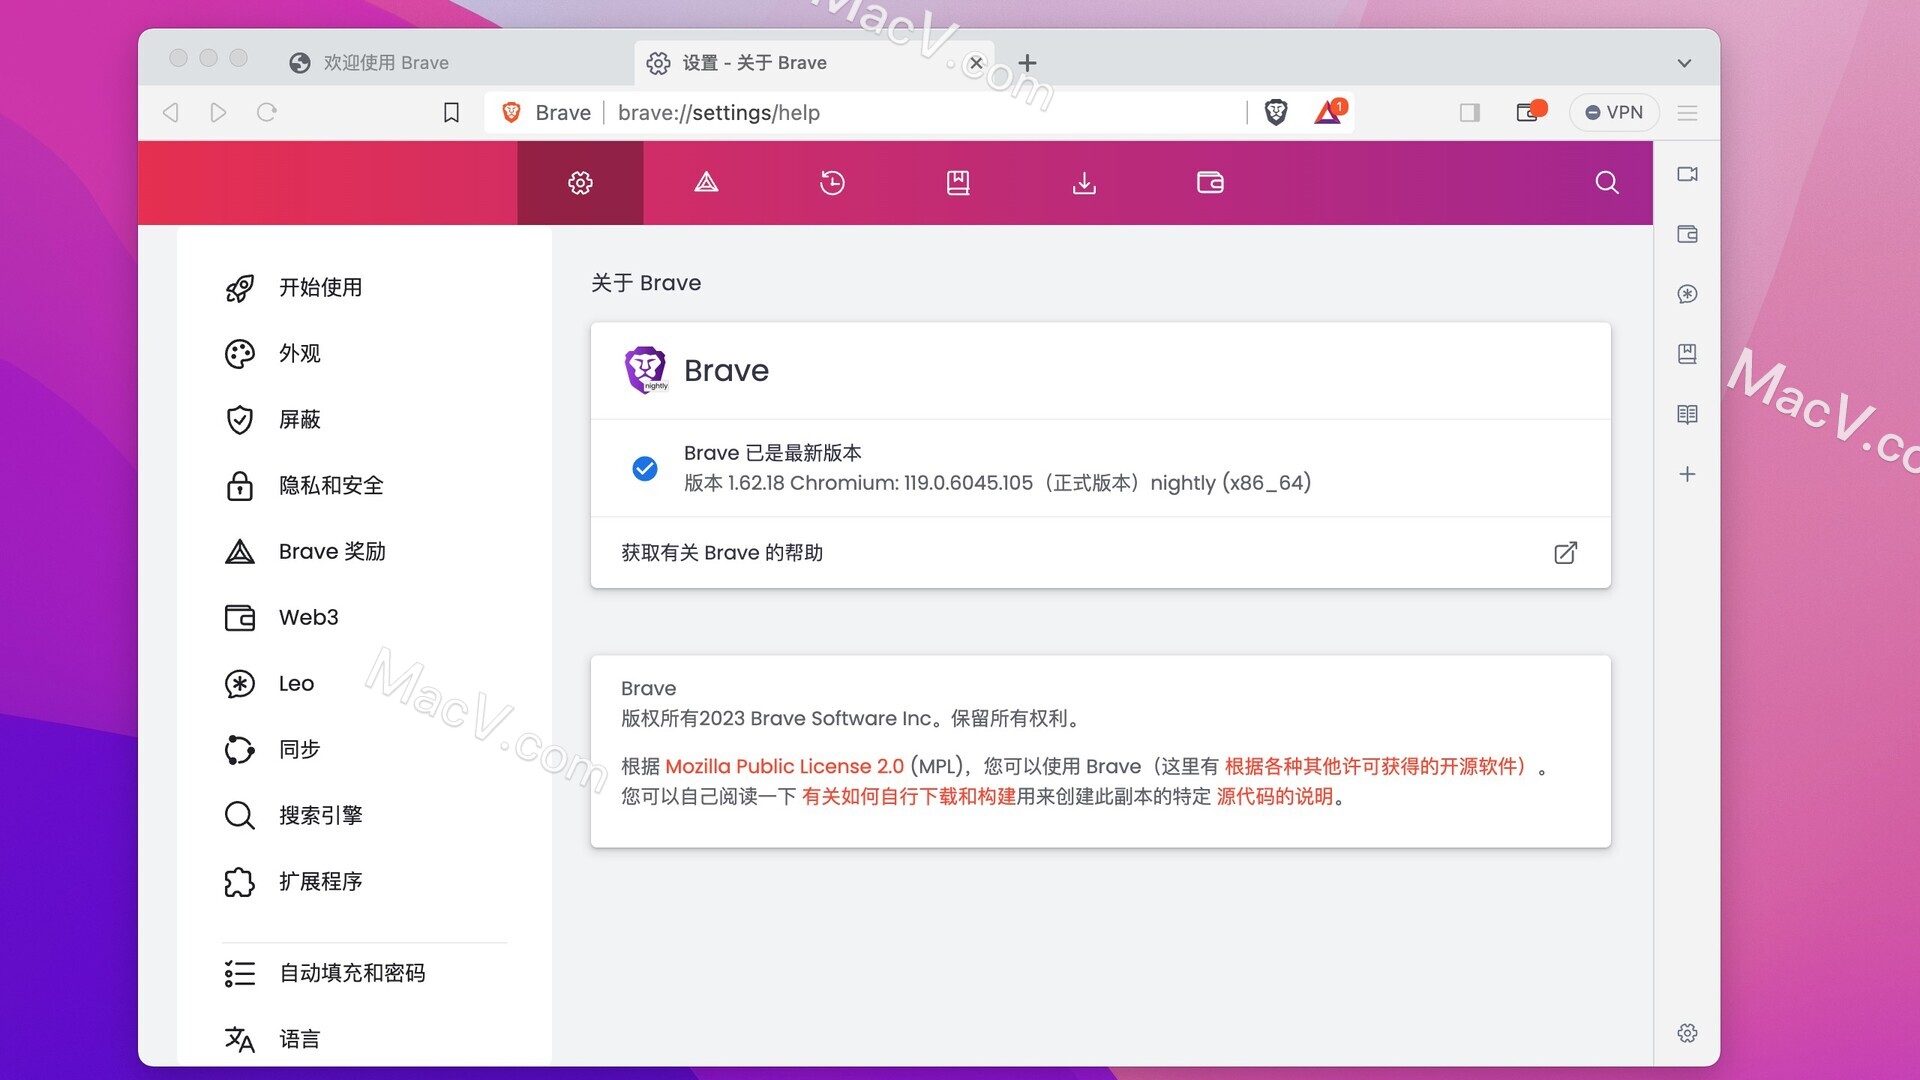The image size is (1920, 1080).
Task: Open Brave Shields lion icon
Action: pyautogui.click(x=1276, y=113)
